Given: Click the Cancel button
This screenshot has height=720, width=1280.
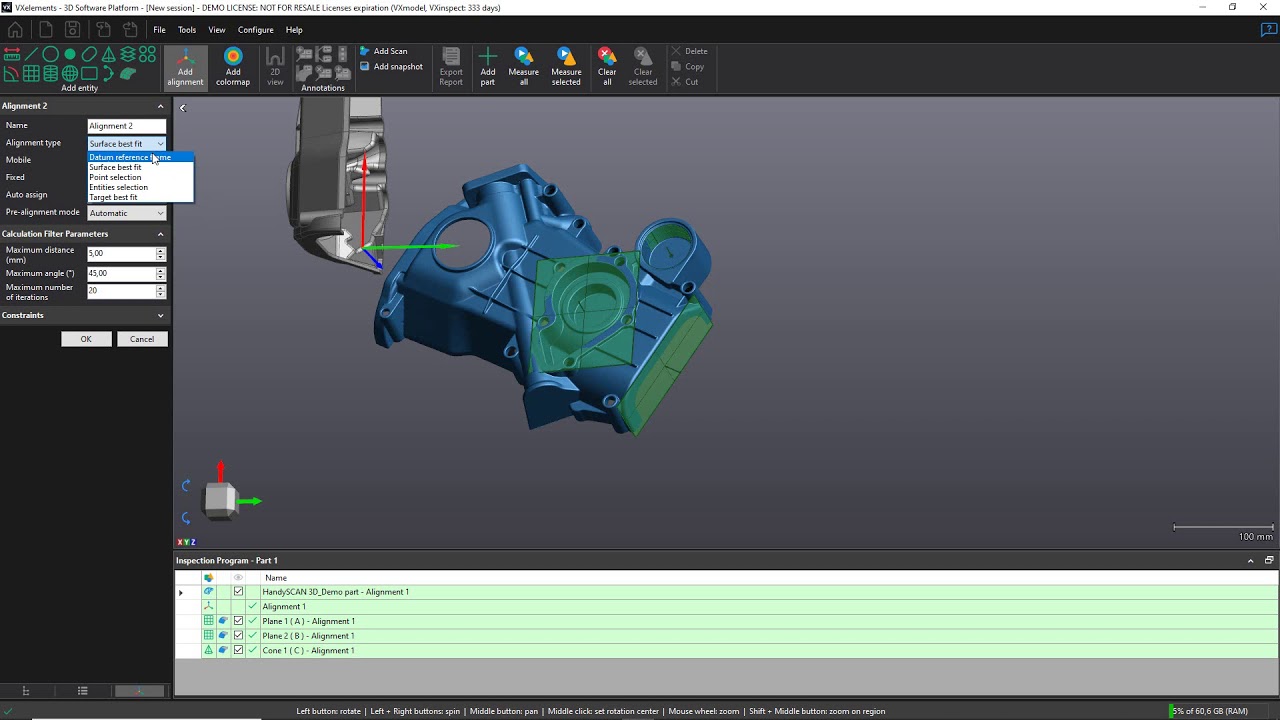Looking at the screenshot, I should [142, 338].
